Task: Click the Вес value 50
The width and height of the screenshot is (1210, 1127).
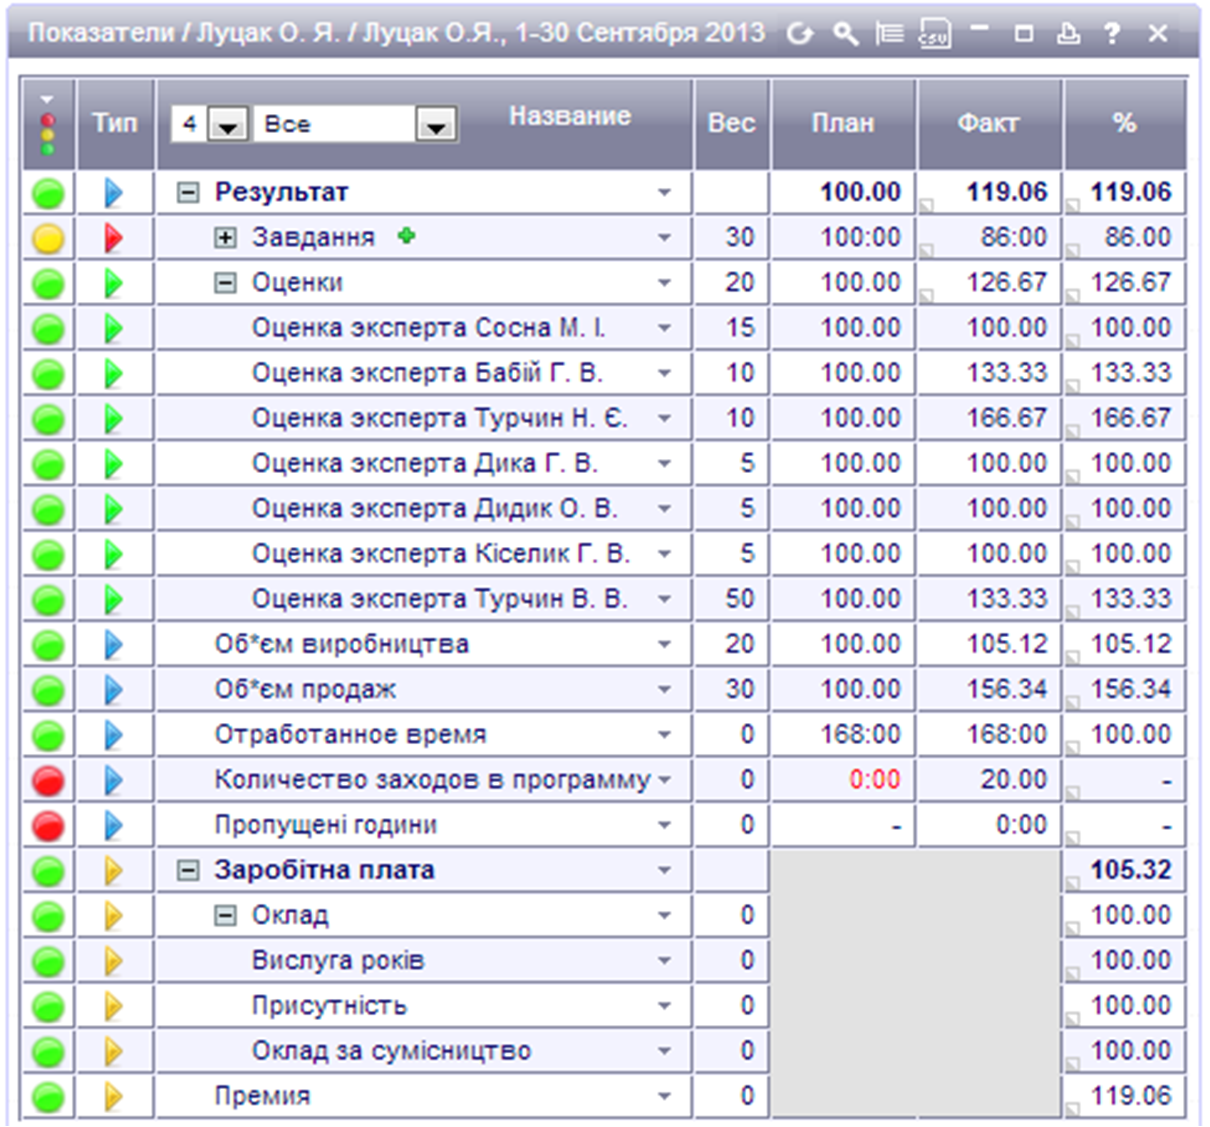Action: 739,599
